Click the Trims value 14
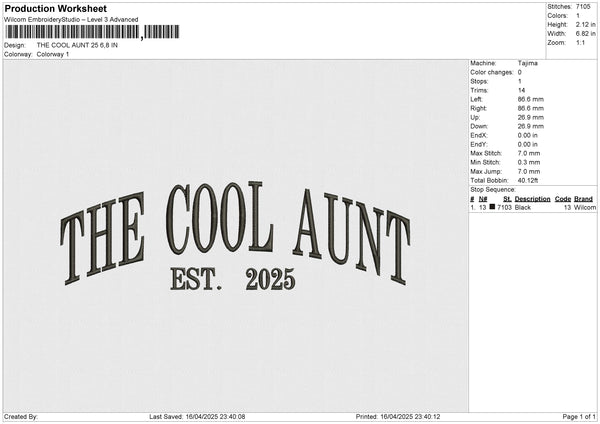Viewport: 600px width, 424px height. point(521,90)
